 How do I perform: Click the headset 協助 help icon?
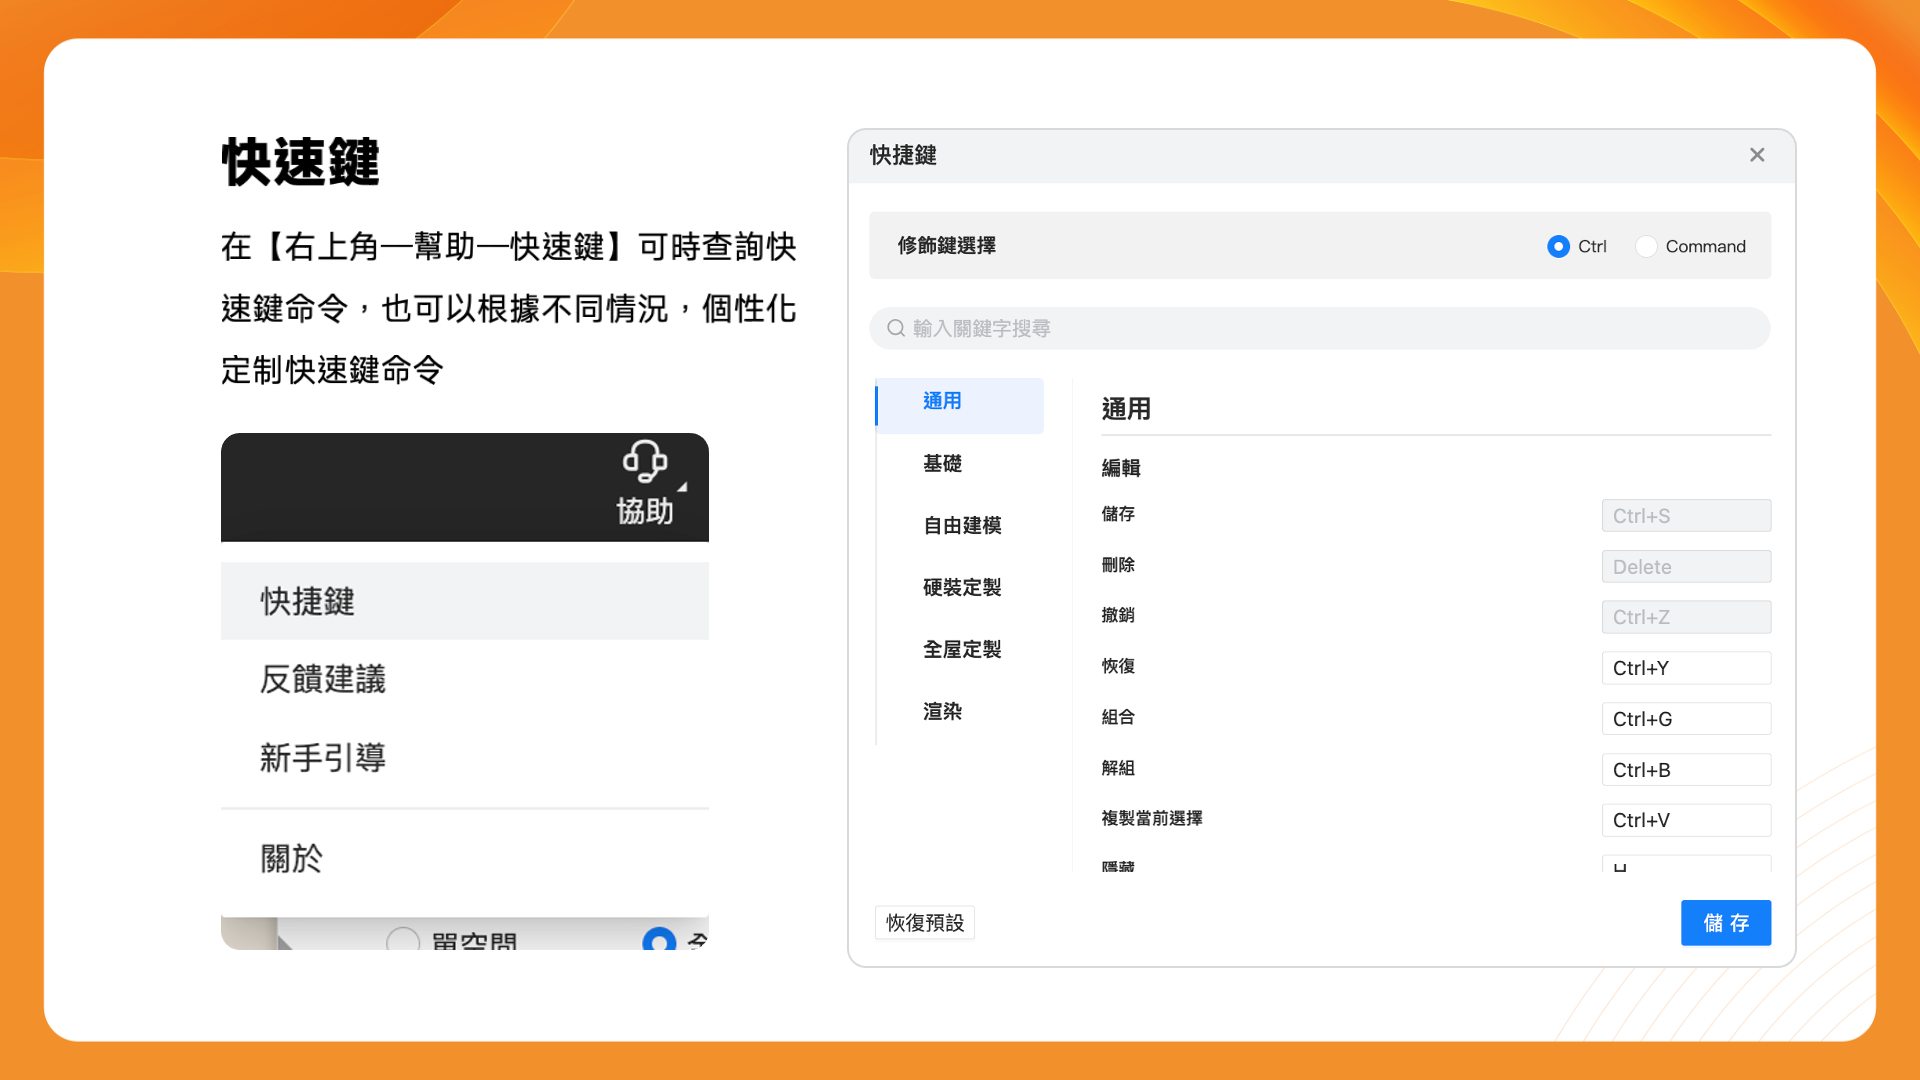pos(645,462)
